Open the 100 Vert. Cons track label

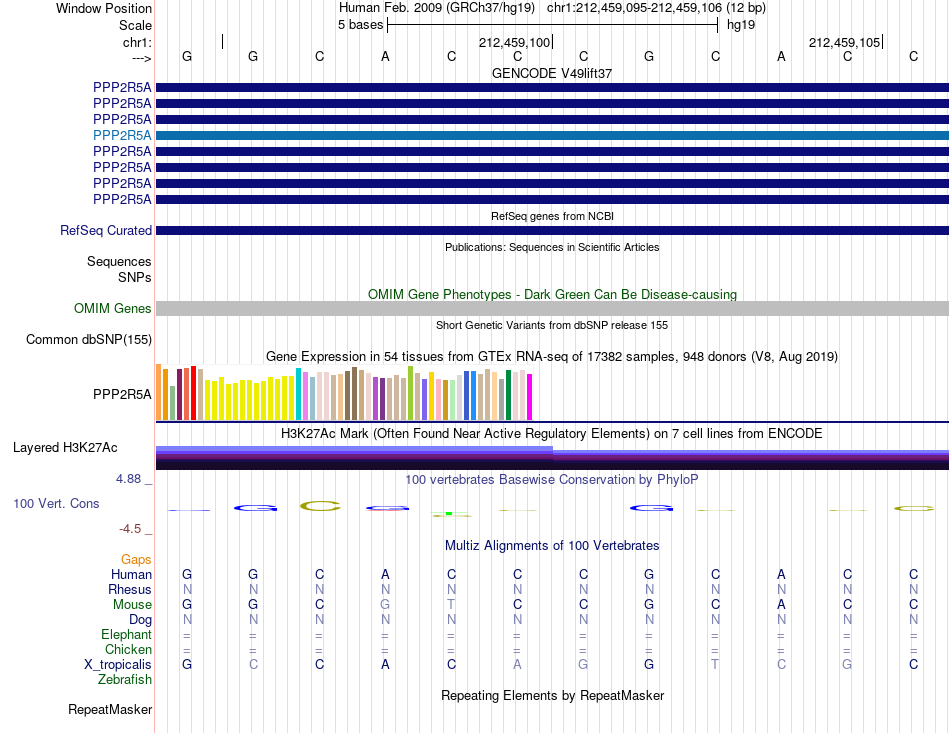tap(56, 503)
